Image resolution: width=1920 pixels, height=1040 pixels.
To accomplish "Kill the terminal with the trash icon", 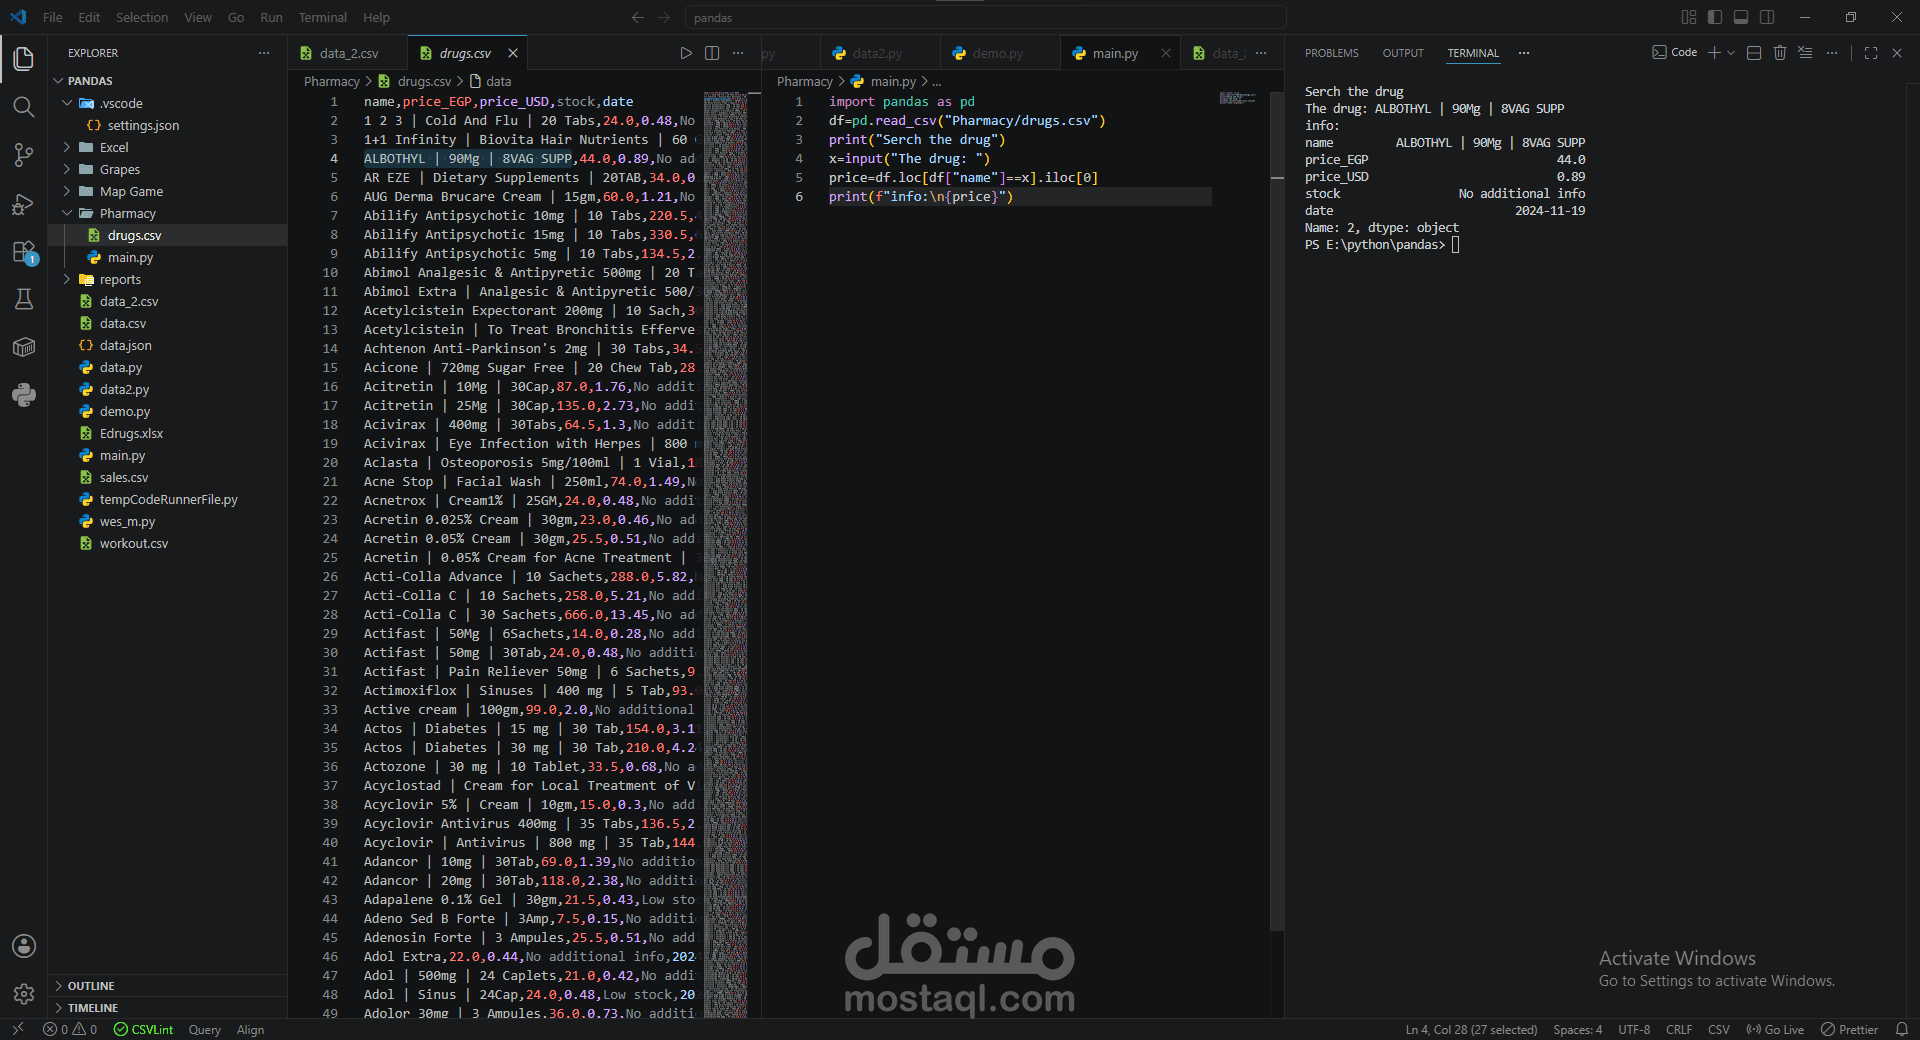I will (x=1780, y=53).
